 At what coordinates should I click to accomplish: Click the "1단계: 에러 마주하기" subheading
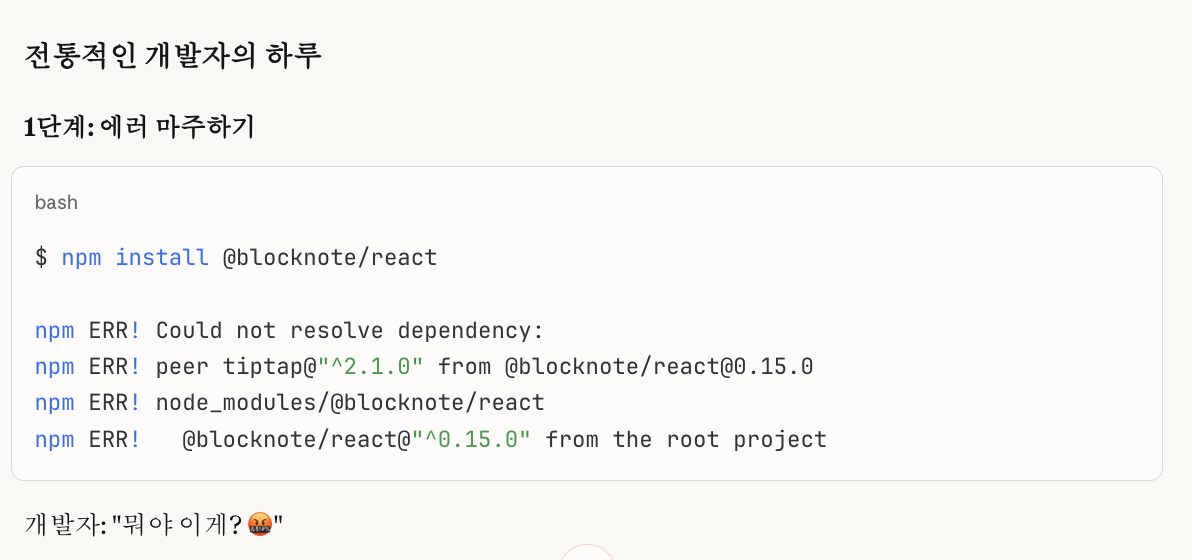(x=139, y=127)
